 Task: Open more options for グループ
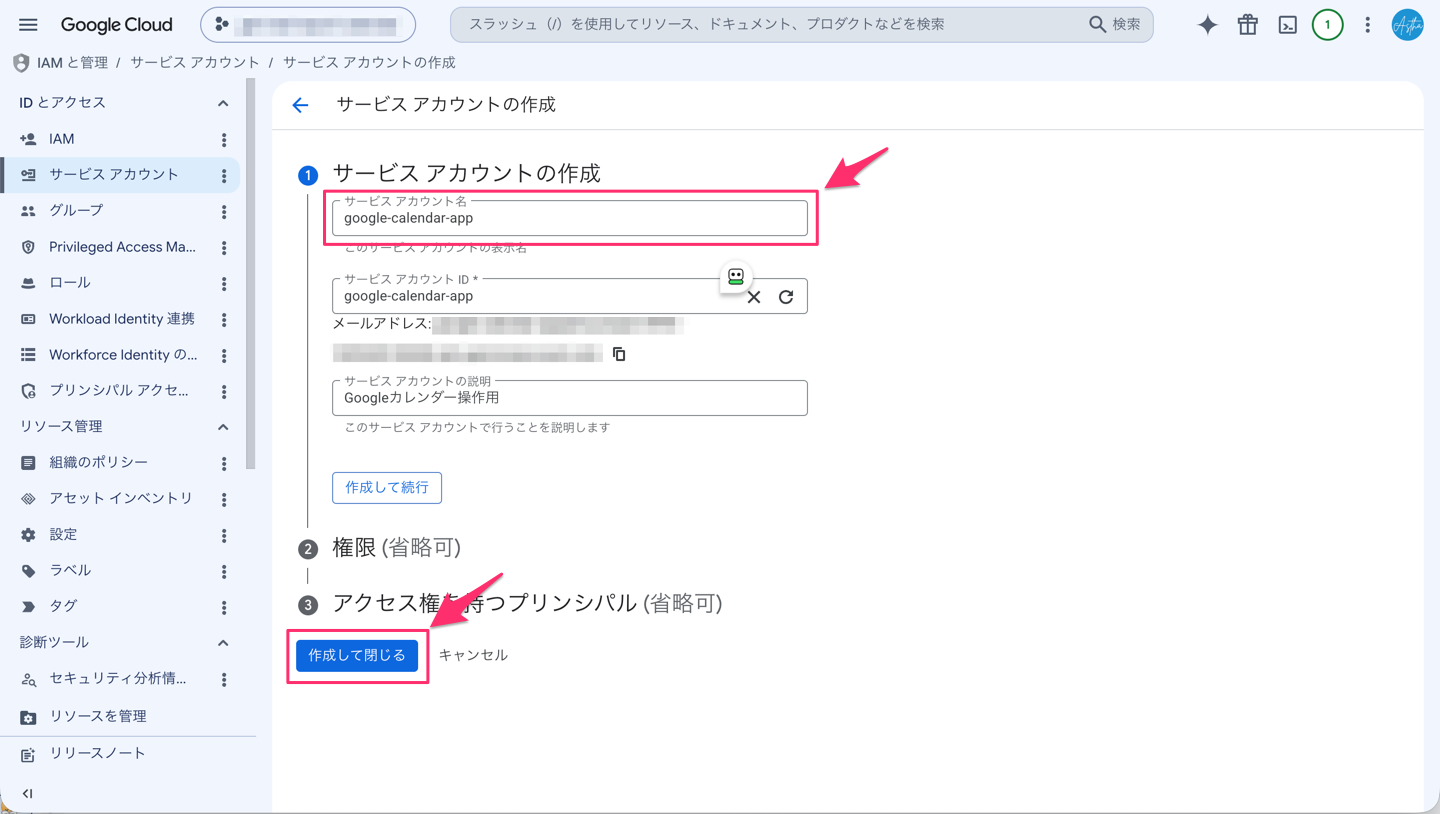tap(224, 212)
